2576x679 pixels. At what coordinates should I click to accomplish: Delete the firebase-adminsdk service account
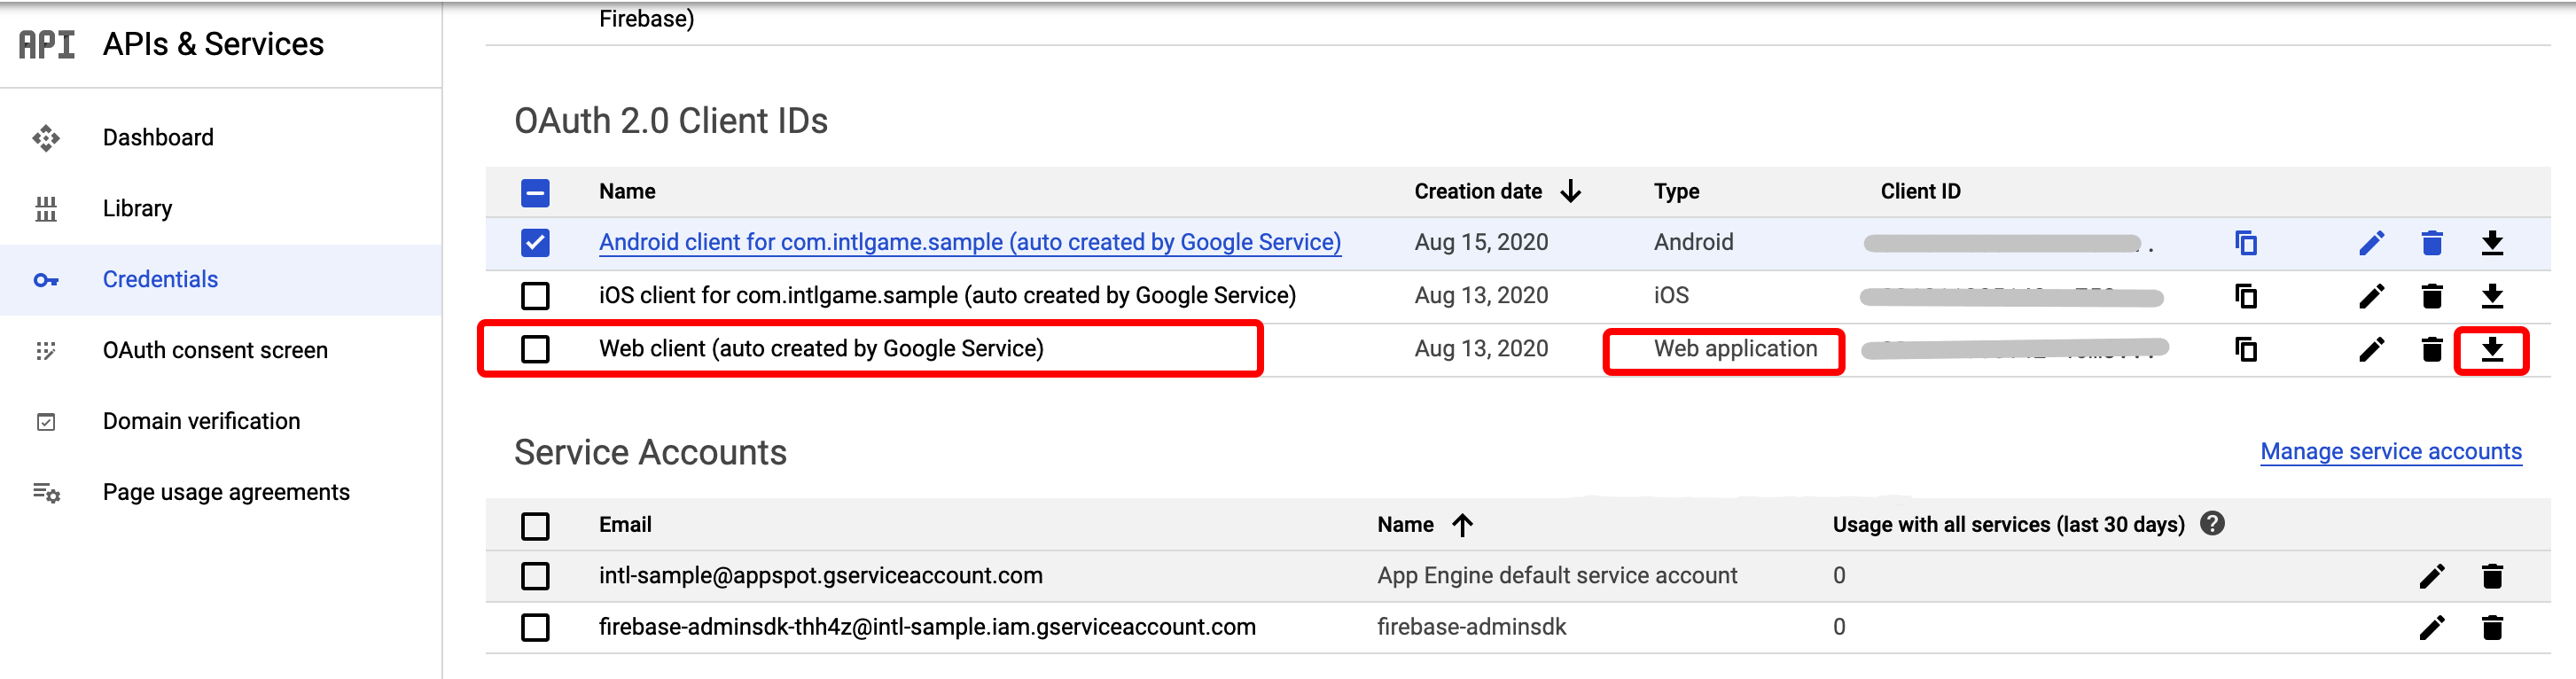(2492, 628)
